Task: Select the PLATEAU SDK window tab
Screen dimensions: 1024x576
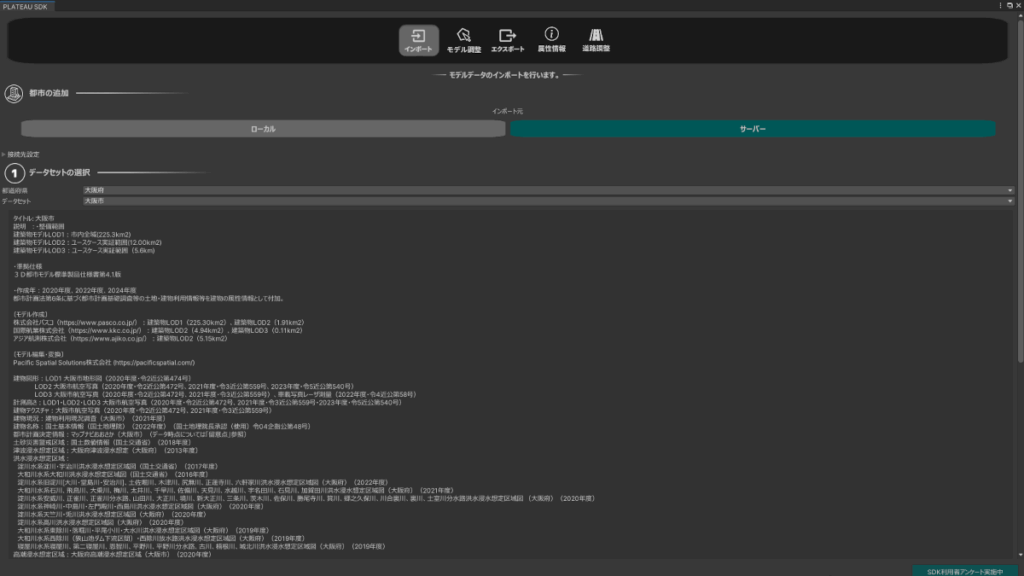Action: pos(27,6)
